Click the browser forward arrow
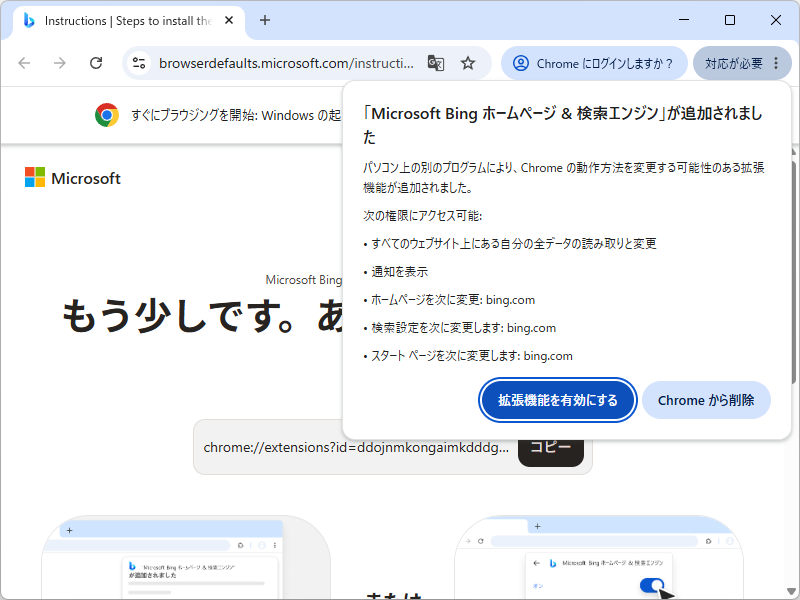The width and height of the screenshot is (800, 600). click(60, 63)
